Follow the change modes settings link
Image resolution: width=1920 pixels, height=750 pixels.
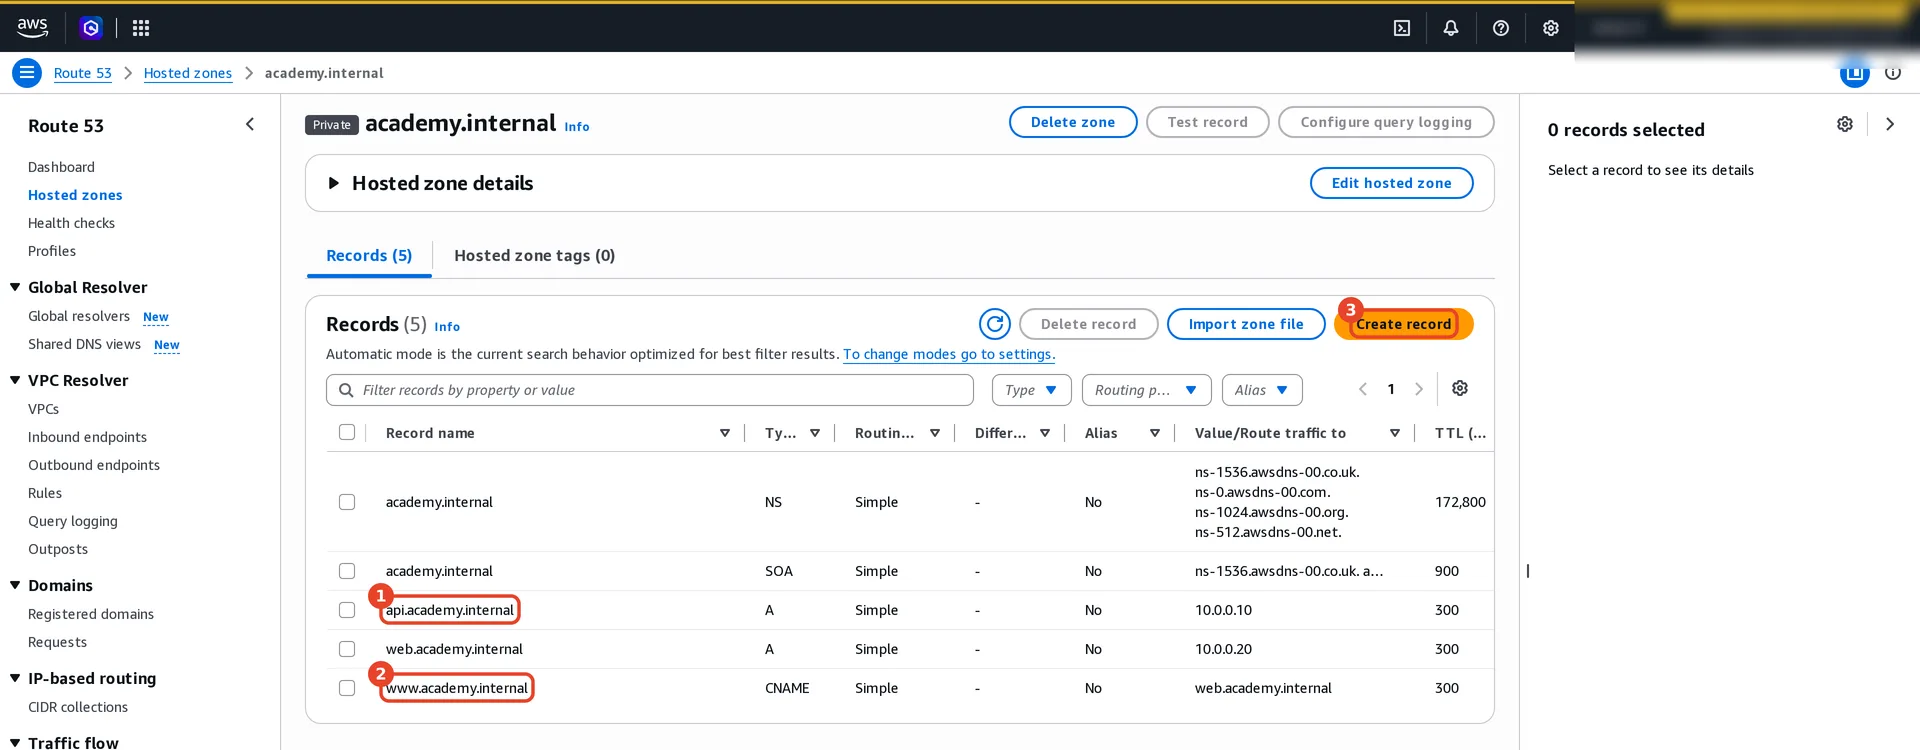pos(949,354)
